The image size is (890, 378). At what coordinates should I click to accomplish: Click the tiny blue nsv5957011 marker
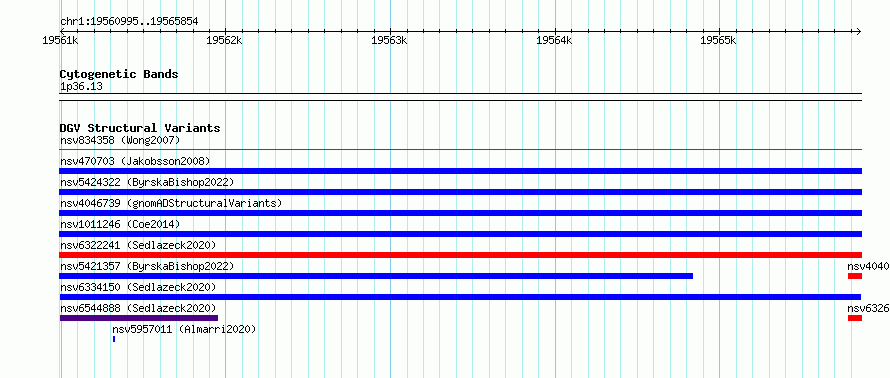pyautogui.click(x=114, y=339)
